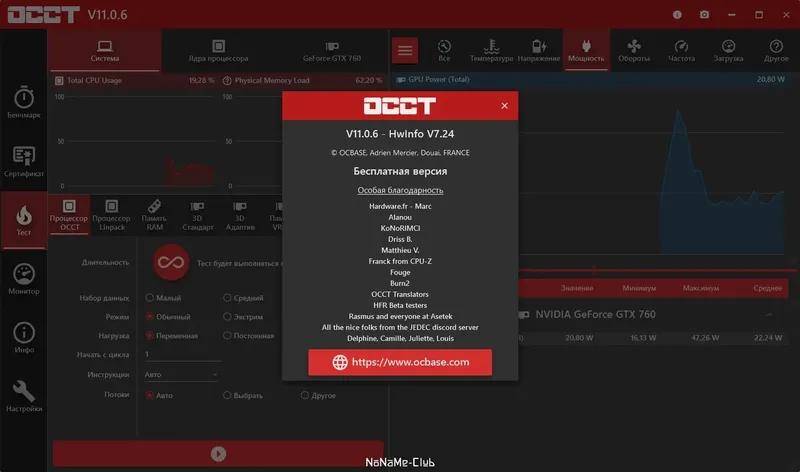Click the 16,13 W minimum value
Viewport: 800px width, 472px height.
click(x=643, y=338)
